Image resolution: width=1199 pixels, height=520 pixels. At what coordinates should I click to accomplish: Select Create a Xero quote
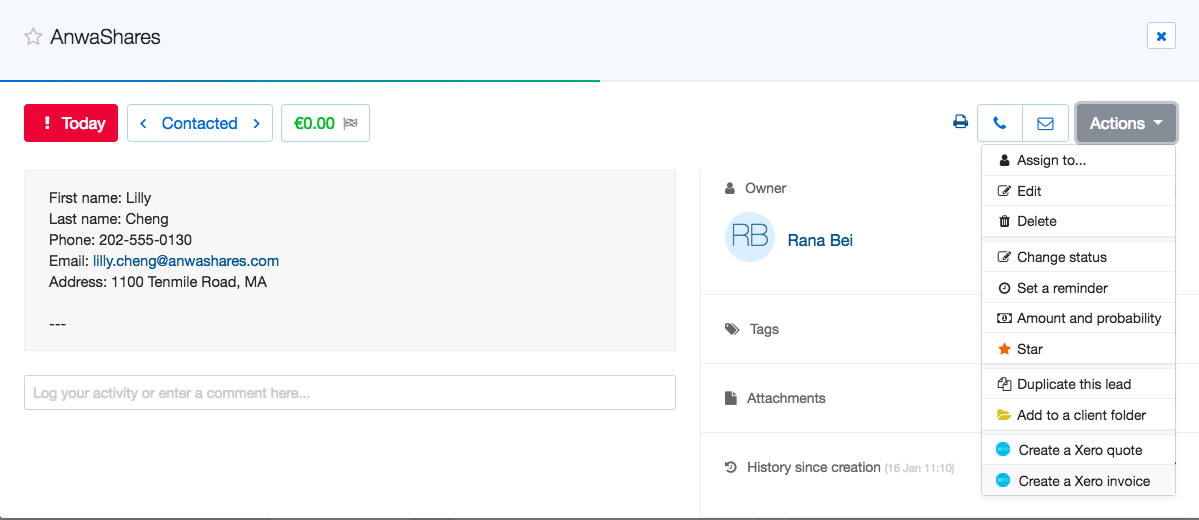click(x=1078, y=450)
